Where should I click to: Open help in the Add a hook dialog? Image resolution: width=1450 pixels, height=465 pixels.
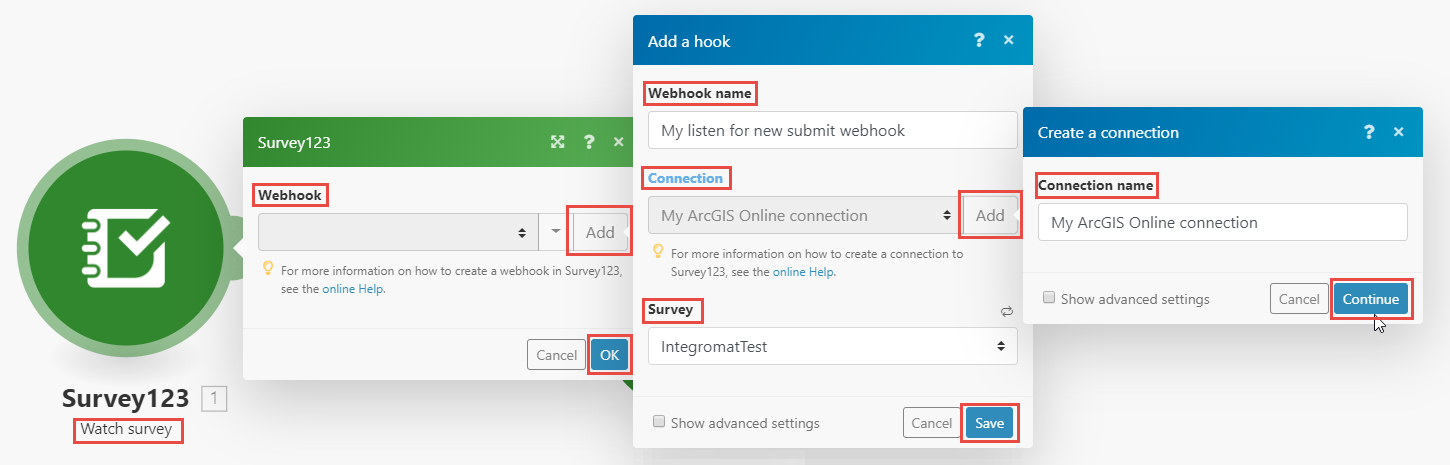[979, 40]
